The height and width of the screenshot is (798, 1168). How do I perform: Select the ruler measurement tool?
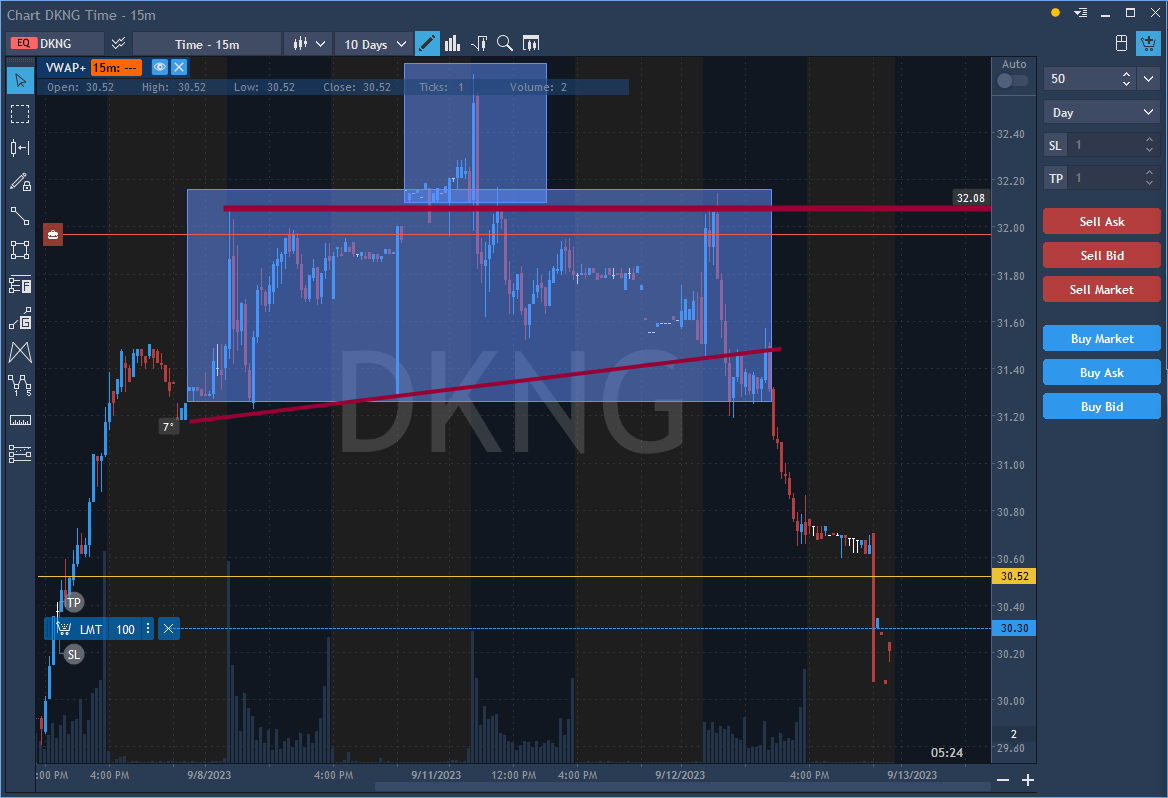click(20, 420)
